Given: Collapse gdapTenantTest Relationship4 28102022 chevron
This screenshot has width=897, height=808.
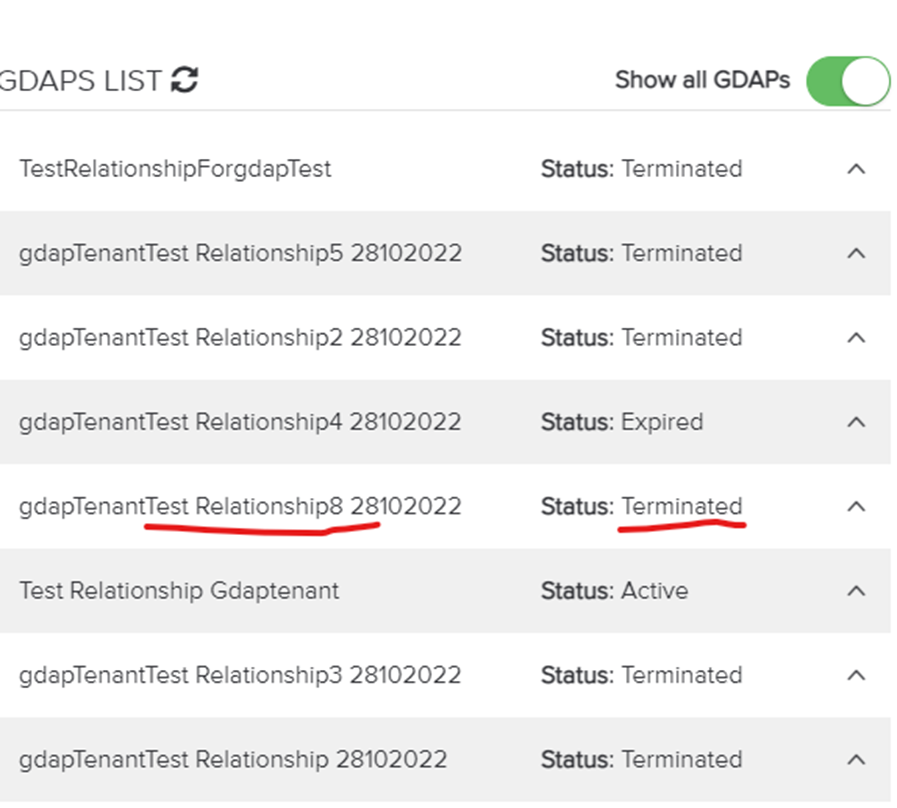Looking at the screenshot, I should pyautogui.click(x=857, y=421).
